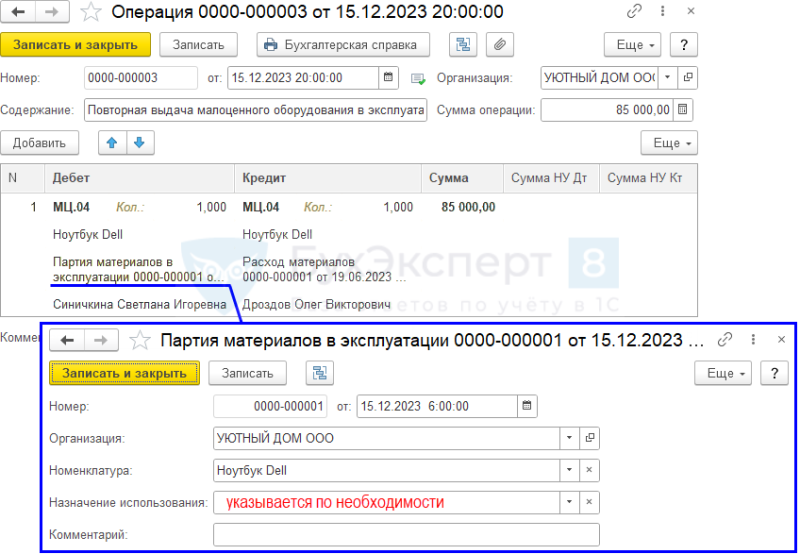This screenshot has height=554, width=800.
Task: Clear the Номенклатура field with x
Action: [589, 470]
